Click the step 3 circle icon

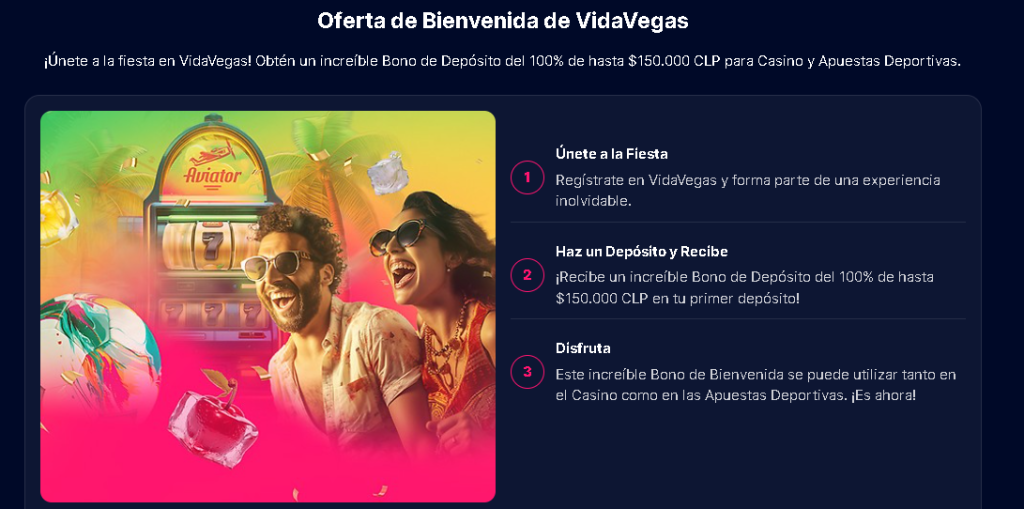527,372
